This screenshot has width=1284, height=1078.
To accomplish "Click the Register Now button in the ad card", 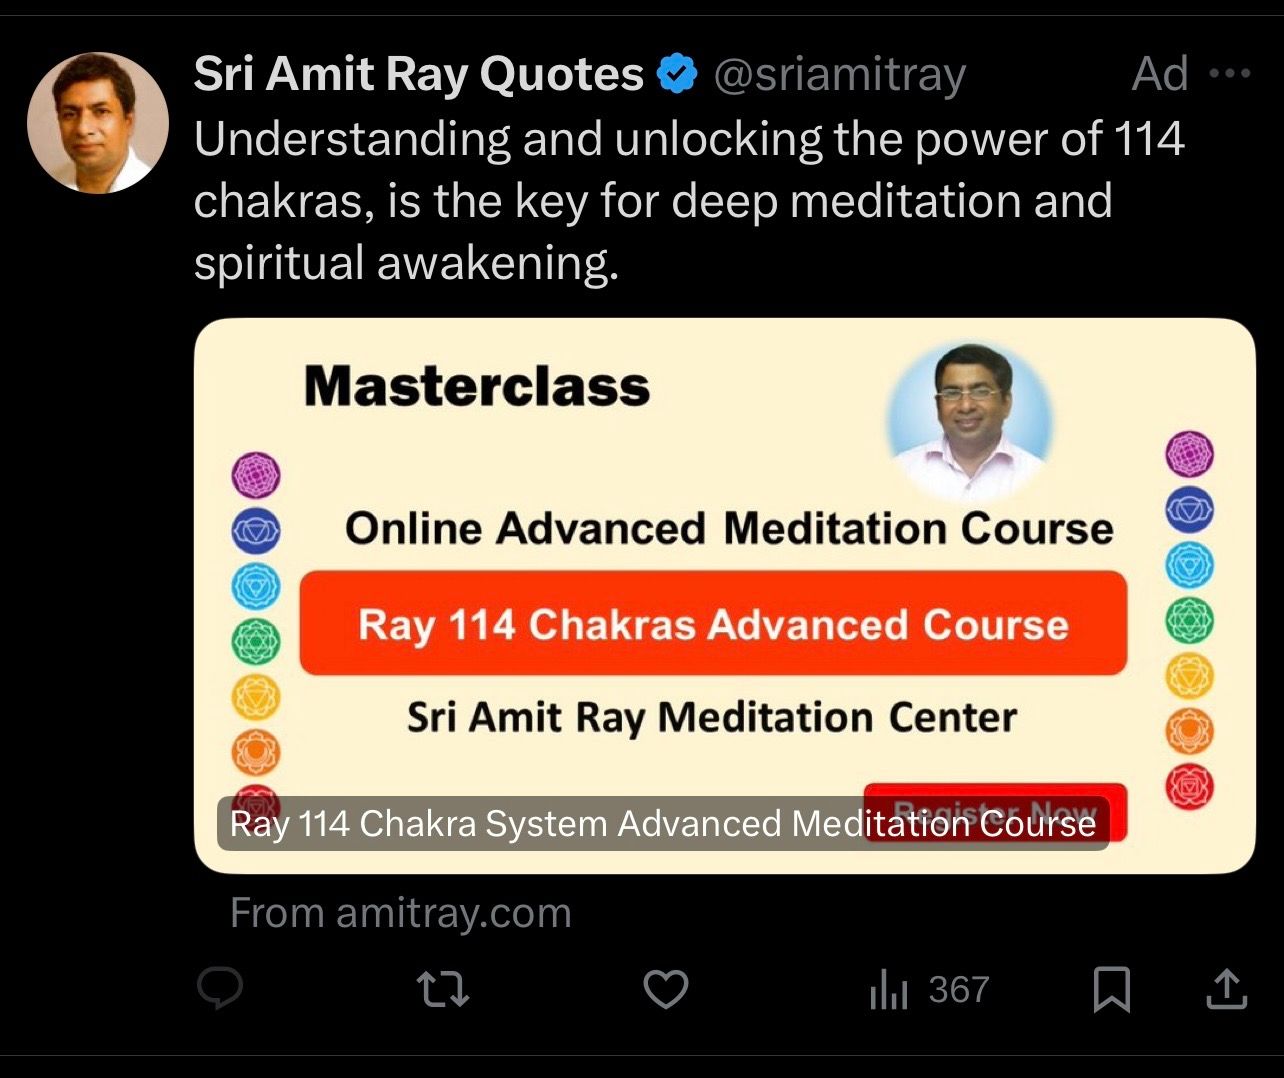I will [x=995, y=811].
